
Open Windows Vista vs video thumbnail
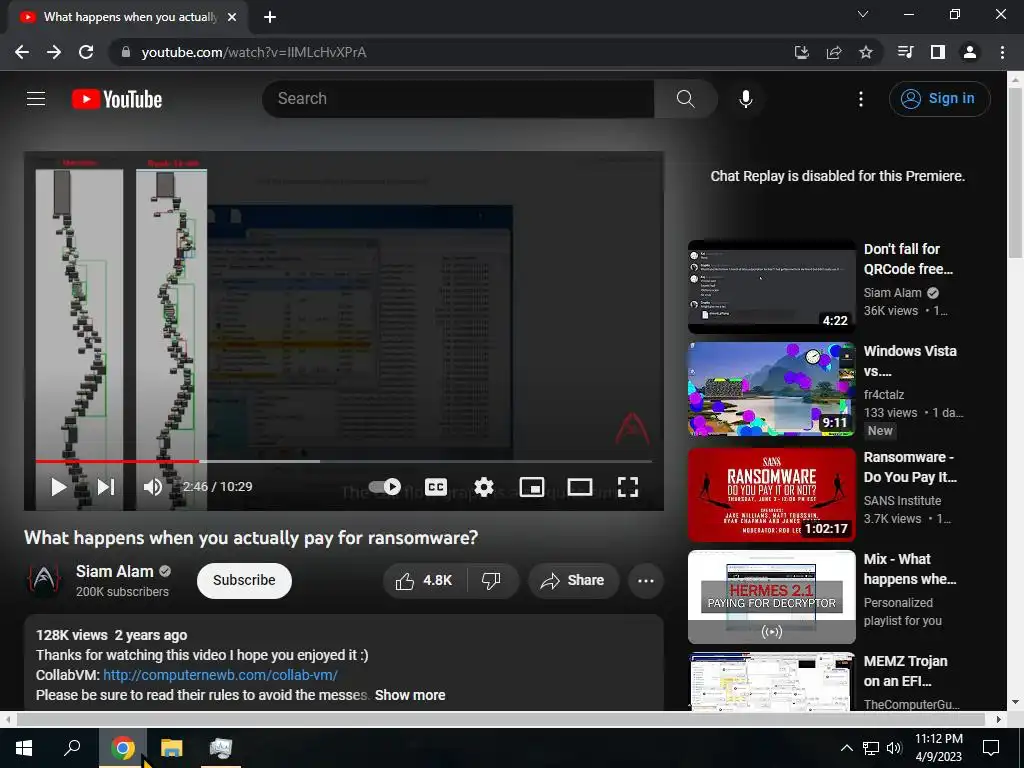point(772,389)
